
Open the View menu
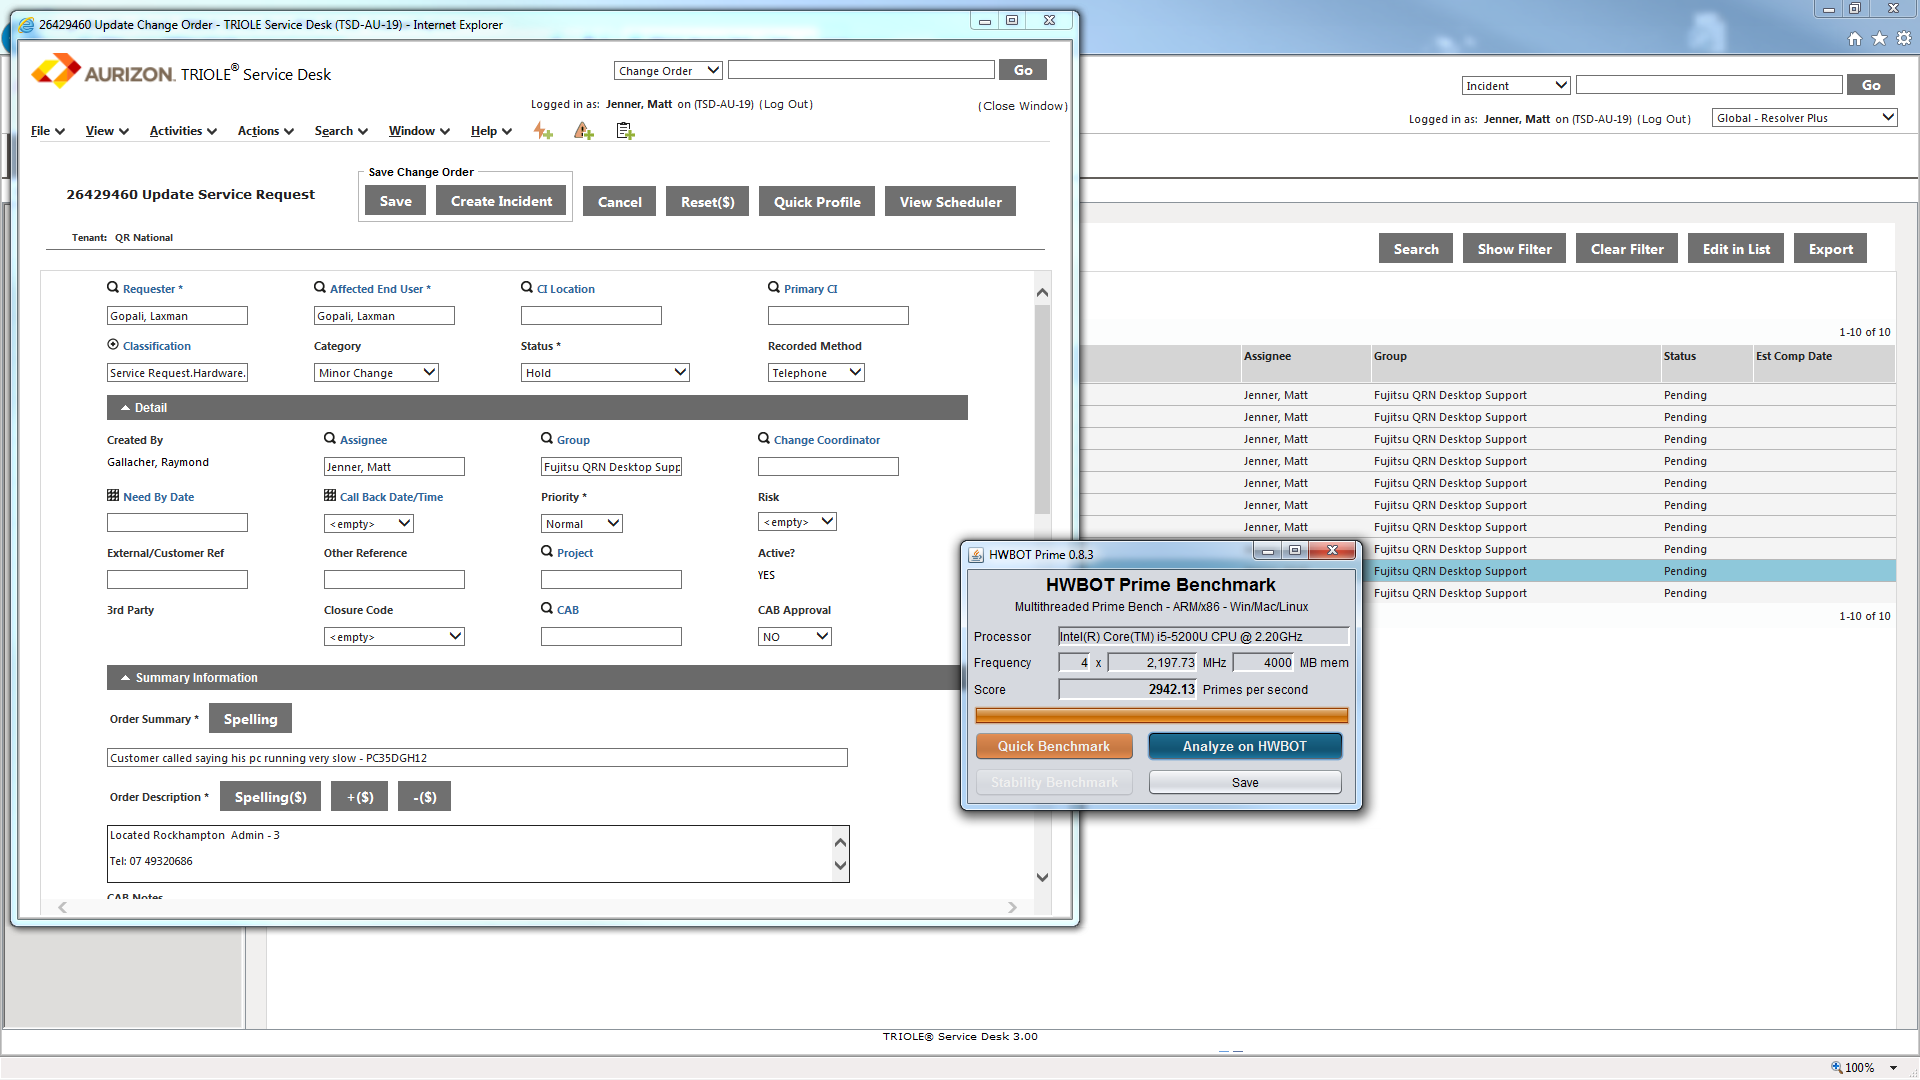[107, 131]
